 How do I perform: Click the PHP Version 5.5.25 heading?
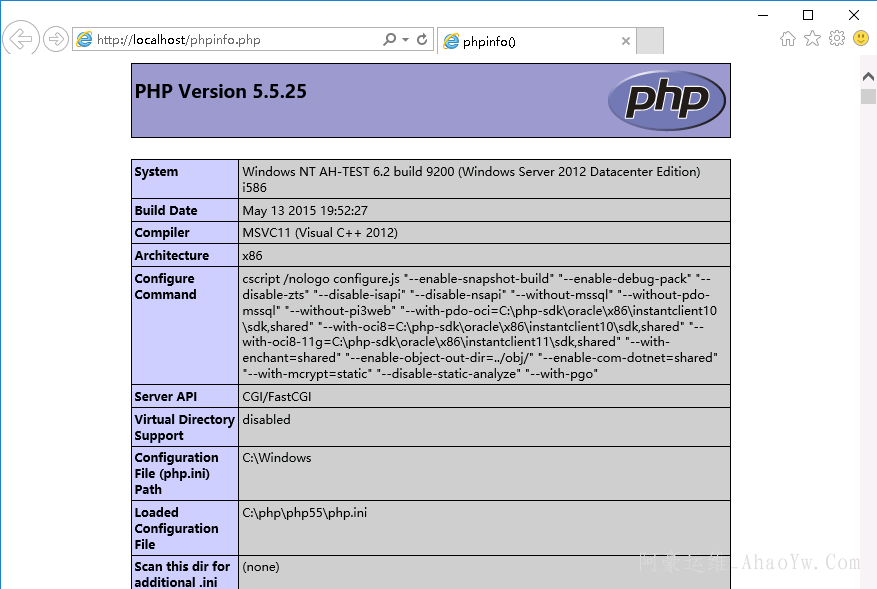coord(221,91)
